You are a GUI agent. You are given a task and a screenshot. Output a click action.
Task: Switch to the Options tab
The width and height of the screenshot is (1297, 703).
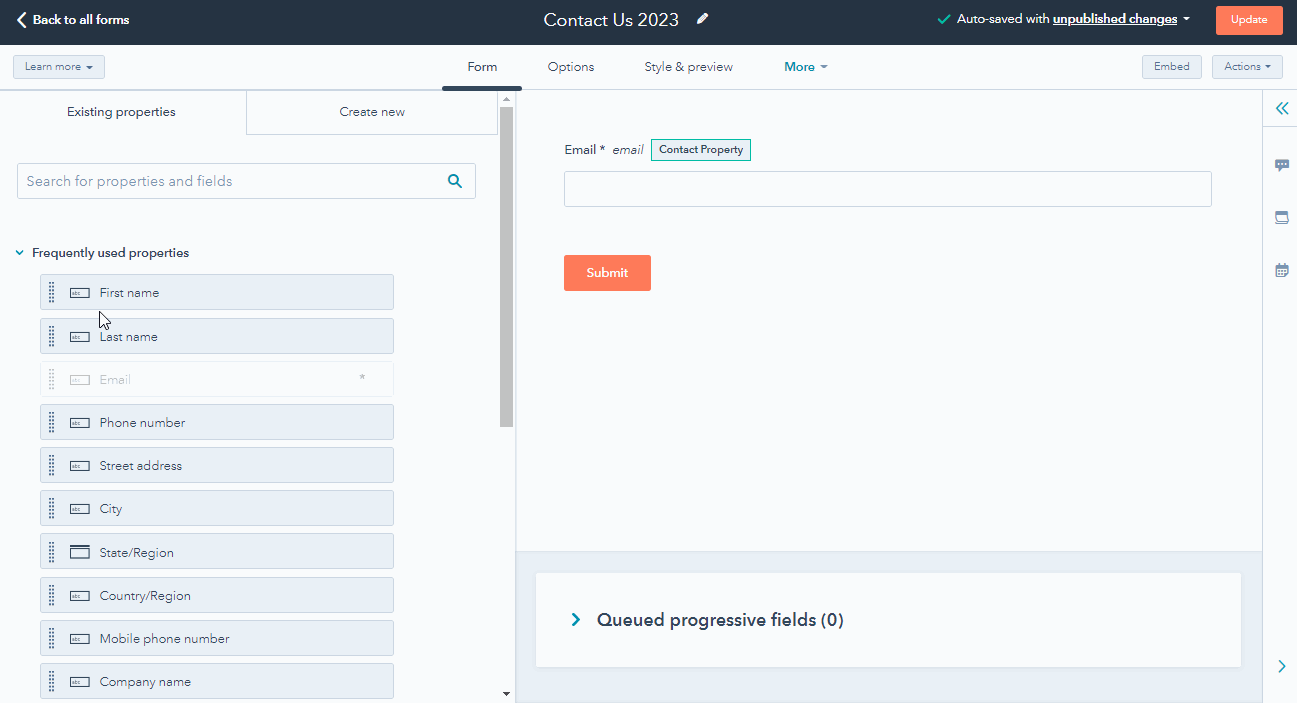point(570,67)
